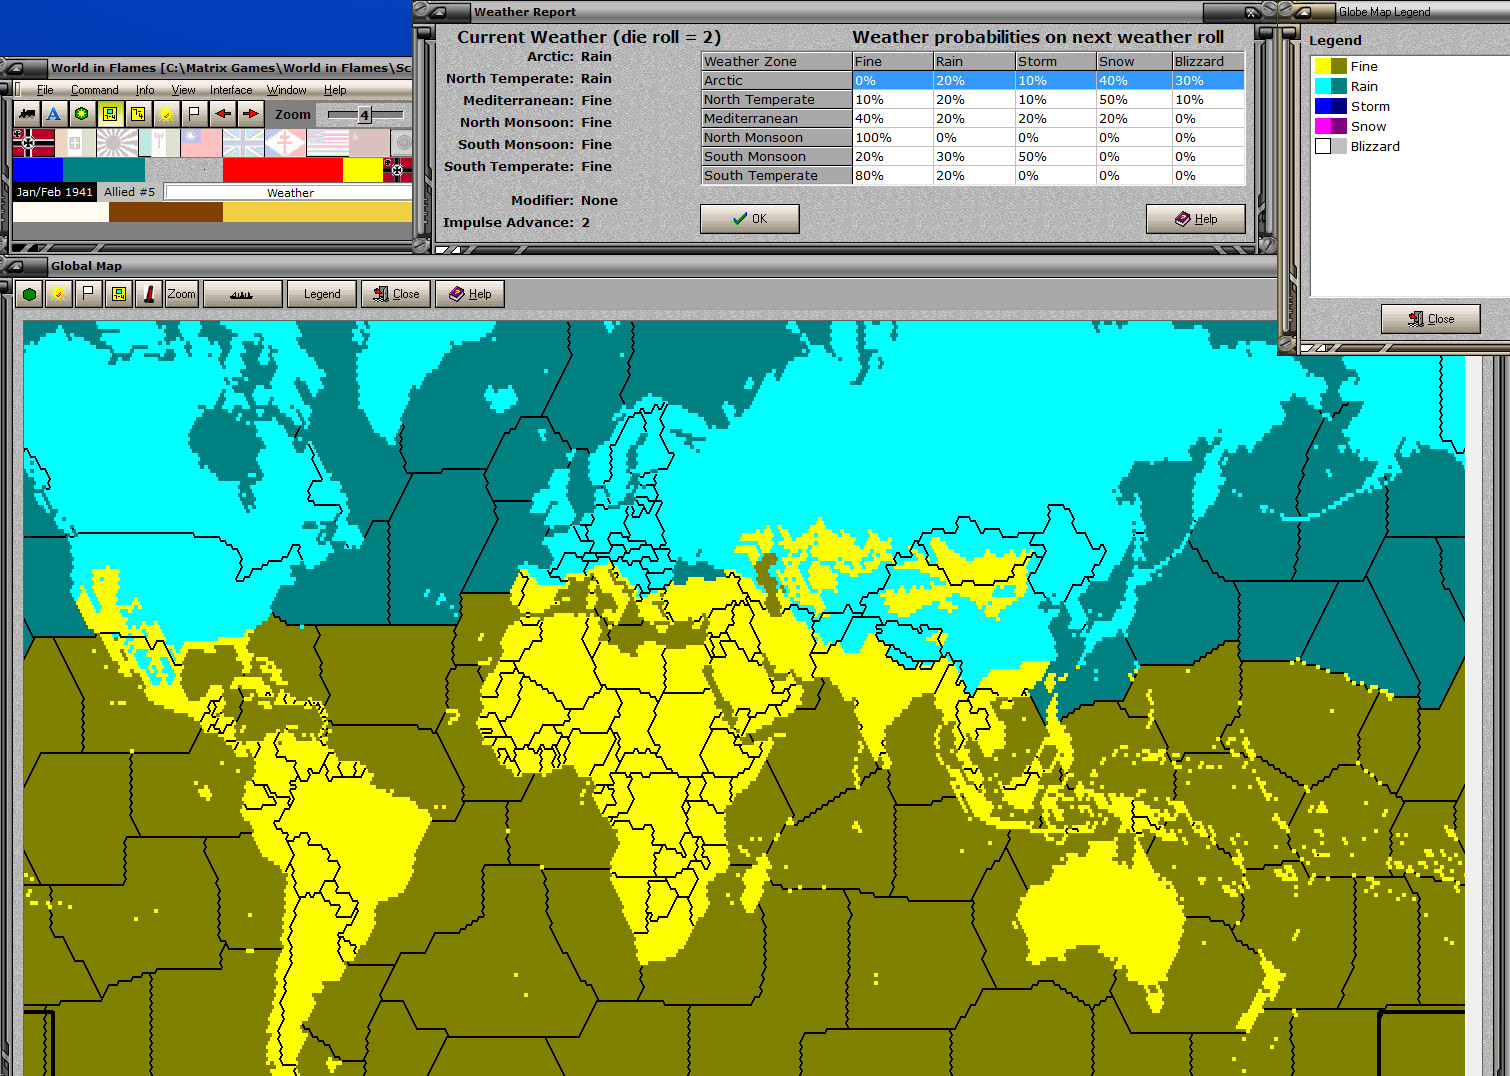Screen dimensions: 1510x1076
Task: Select the Japanese rising sun flag button
Action: coord(115,143)
